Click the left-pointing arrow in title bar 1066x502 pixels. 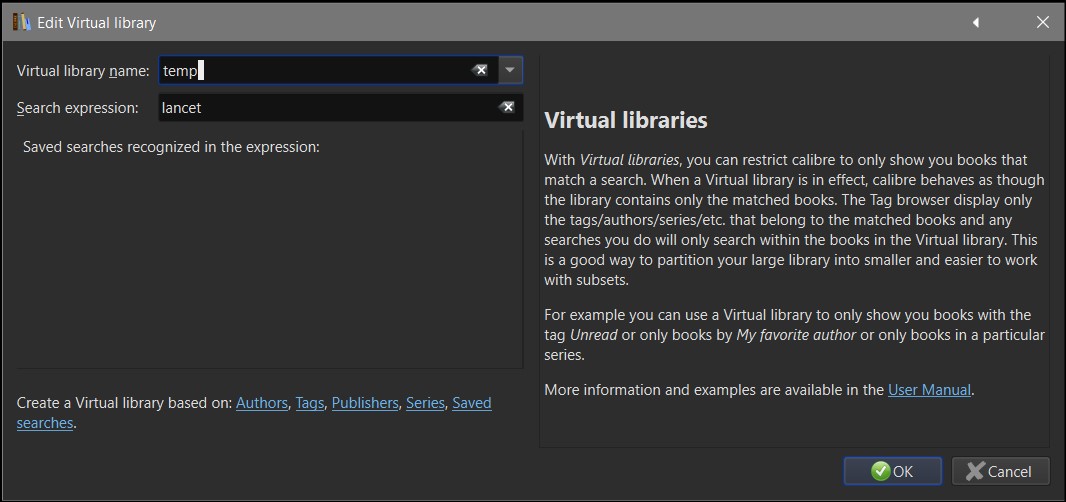[x=976, y=22]
